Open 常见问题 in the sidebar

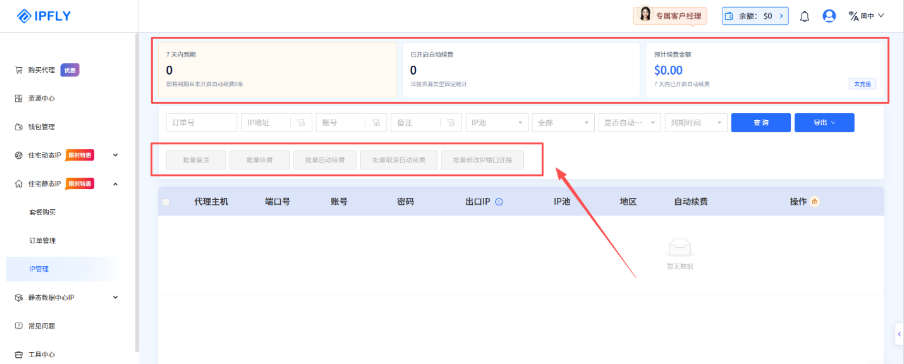click(42, 325)
